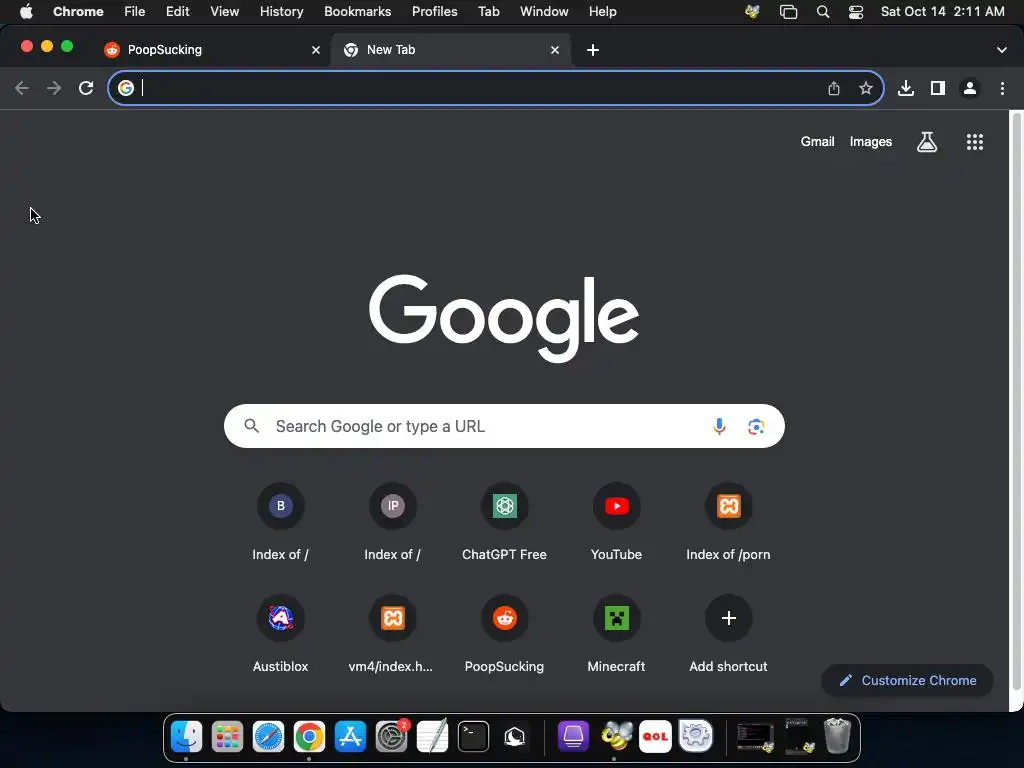Open the Trash in the Dock

tap(837, 736)
